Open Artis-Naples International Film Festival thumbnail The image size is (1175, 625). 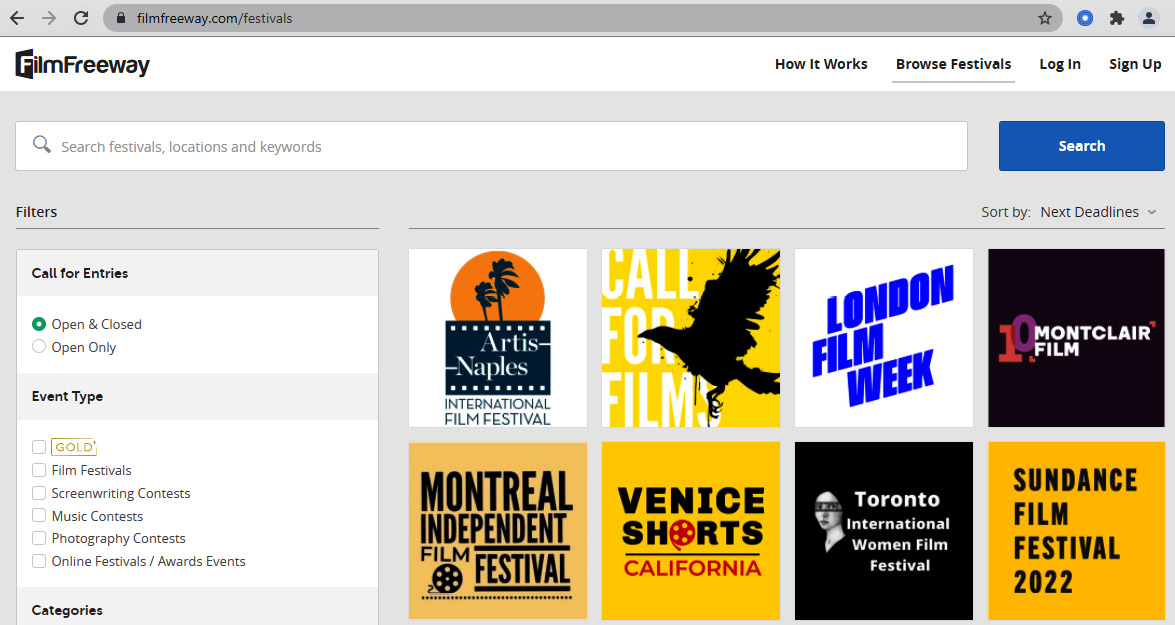coord(498,338)
